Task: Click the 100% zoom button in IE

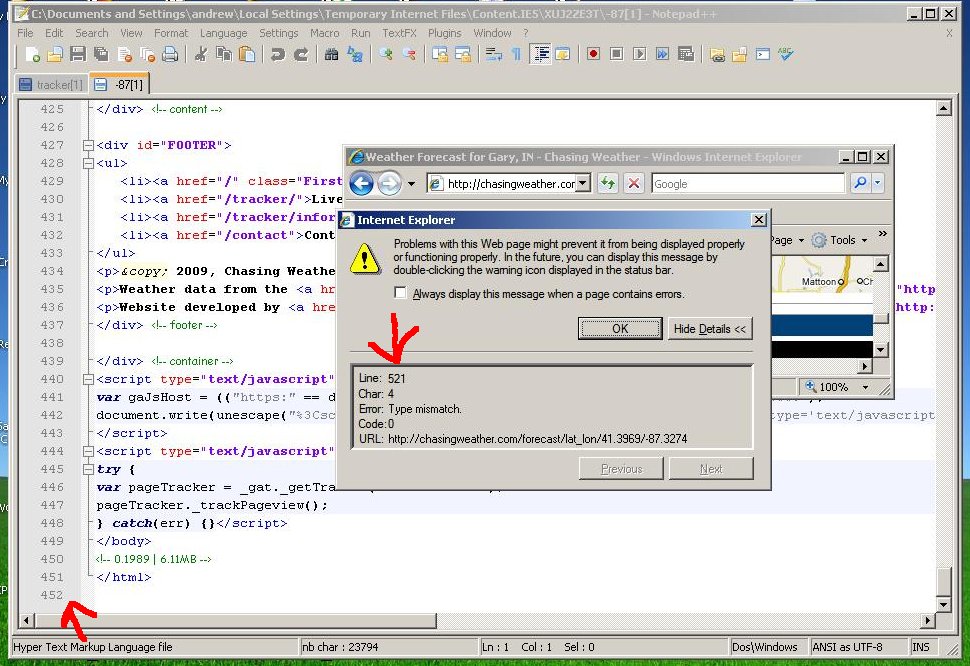Action: [x=827, y=387]
